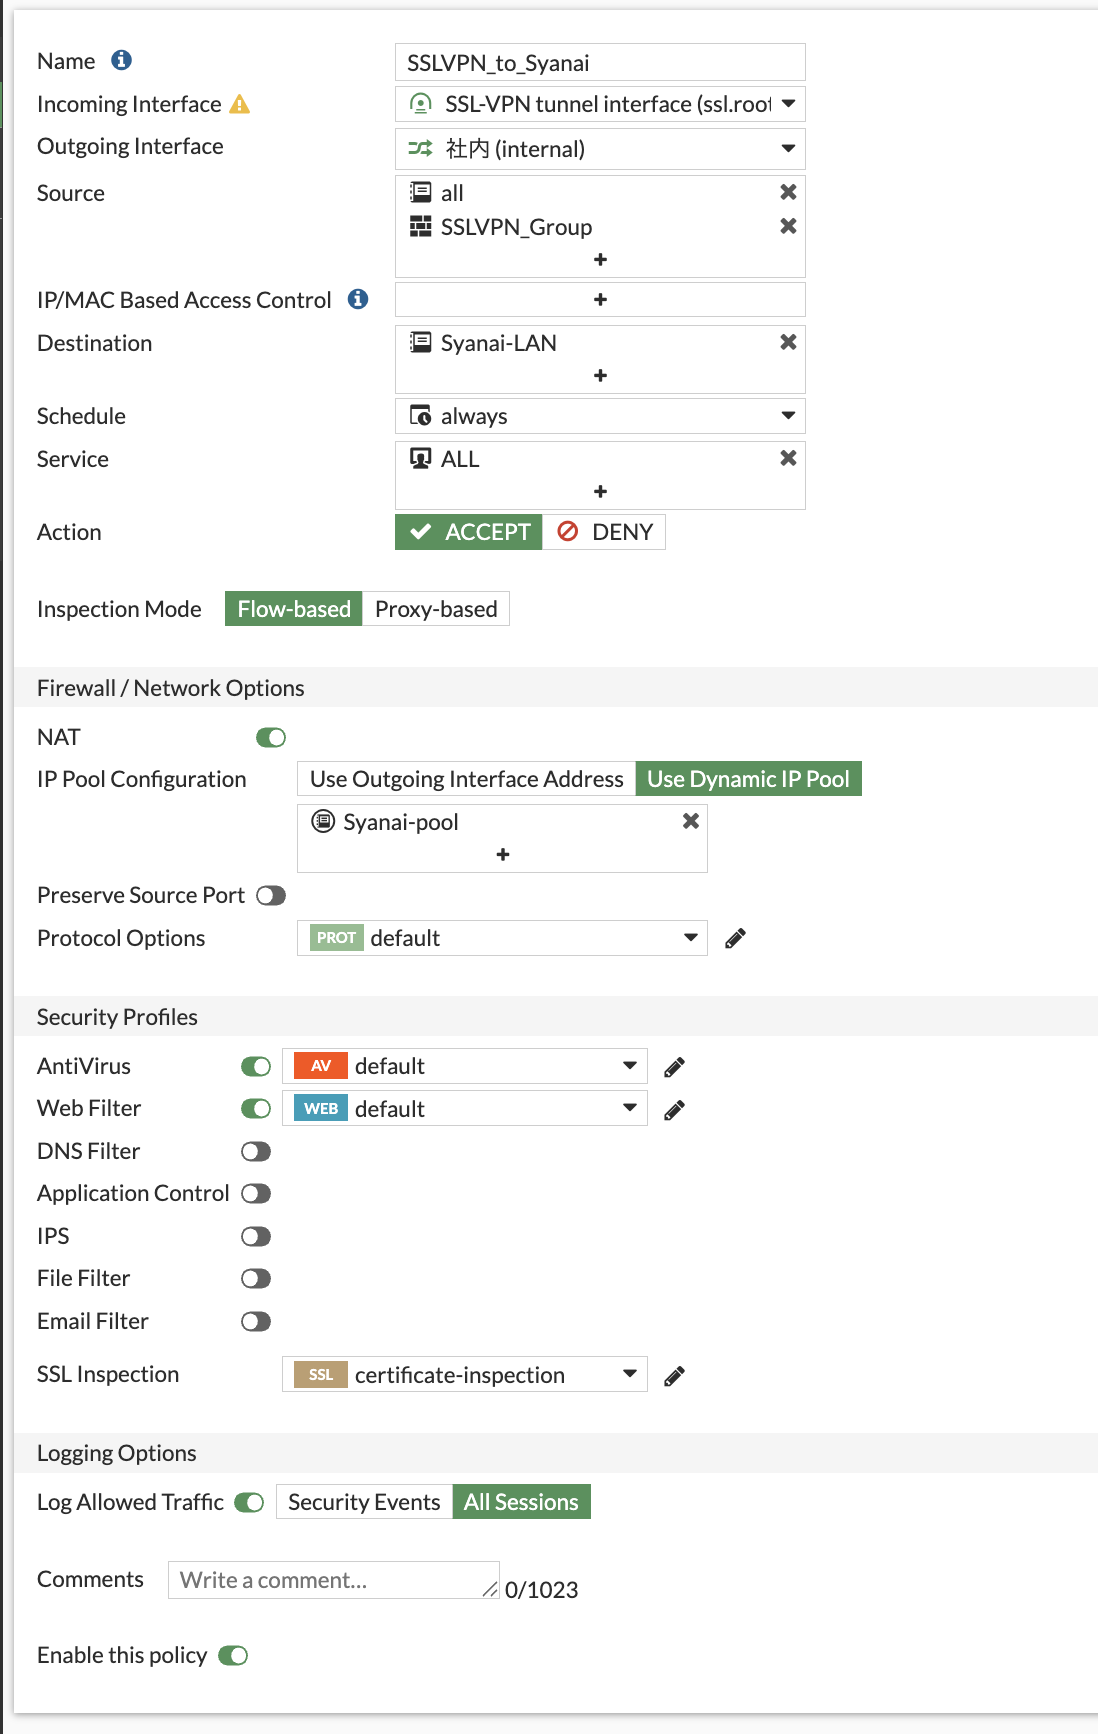1098x1734 pixels.
Task: Edit the Protocol Options profile with pencil
Action: pos(735,938)
